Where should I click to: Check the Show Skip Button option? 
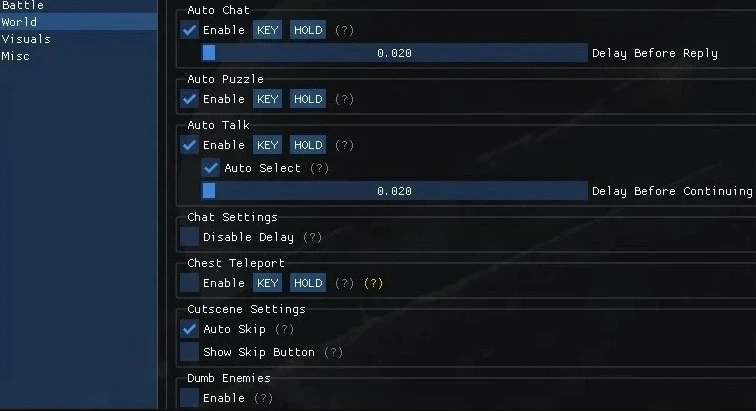[190, 352]
